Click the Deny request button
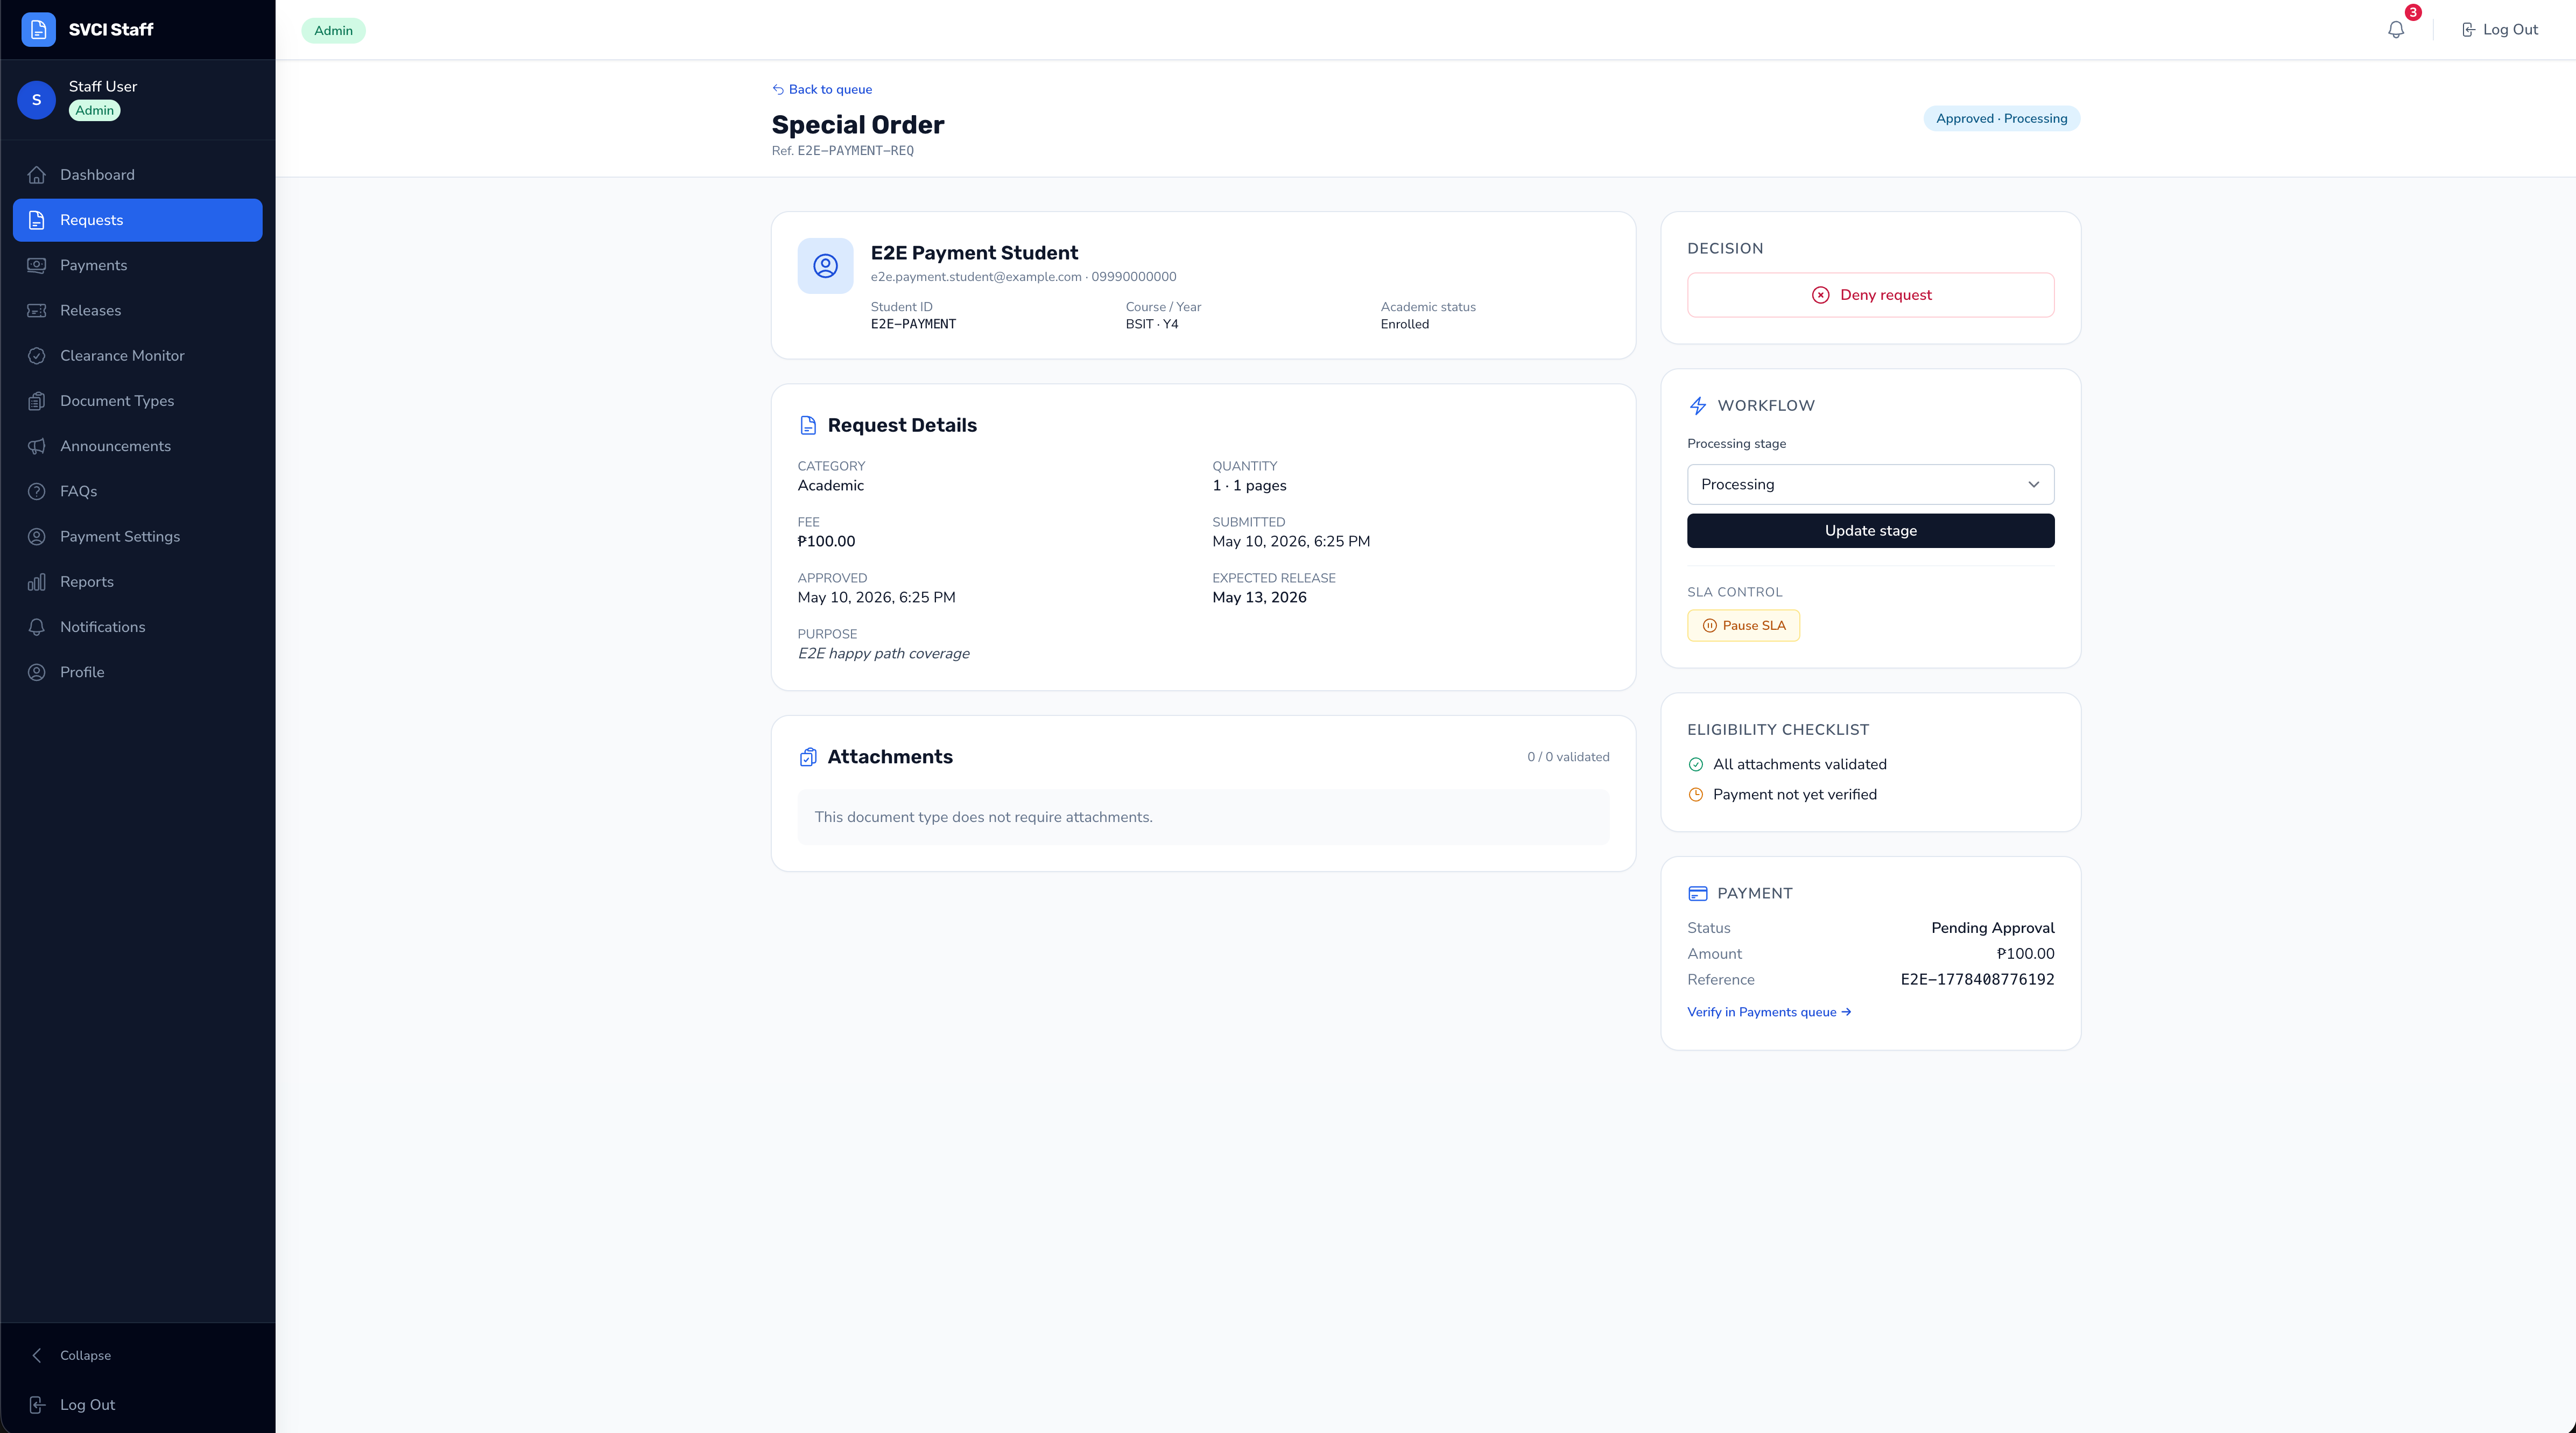Viewport: 2576px width, 1433px height. tap(1870, 295)
